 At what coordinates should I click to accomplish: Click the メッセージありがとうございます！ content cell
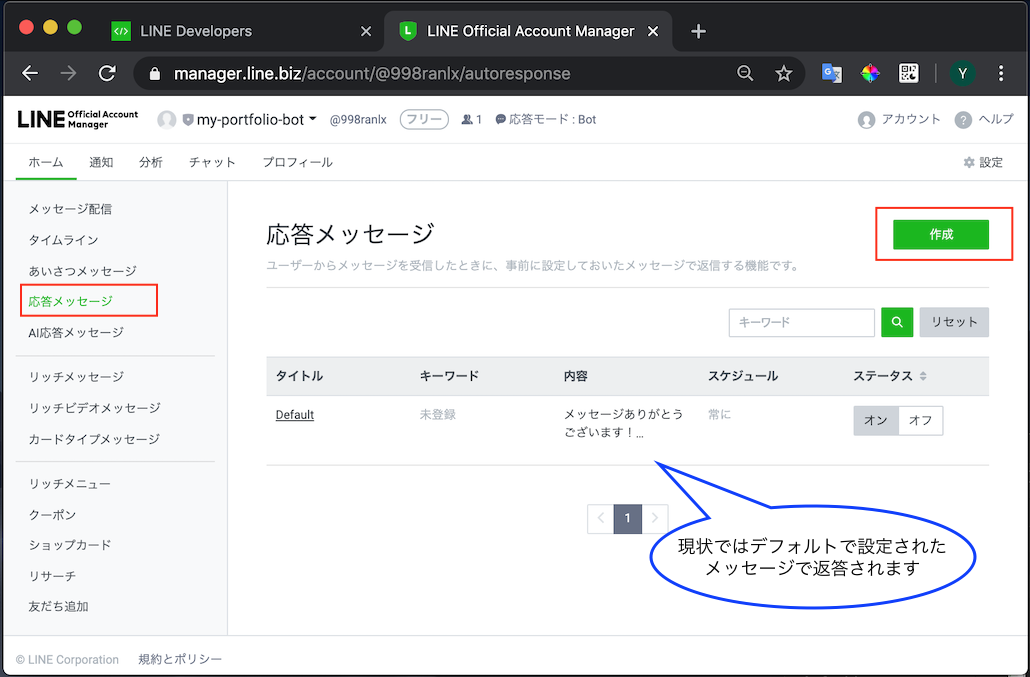pos(623,424)
